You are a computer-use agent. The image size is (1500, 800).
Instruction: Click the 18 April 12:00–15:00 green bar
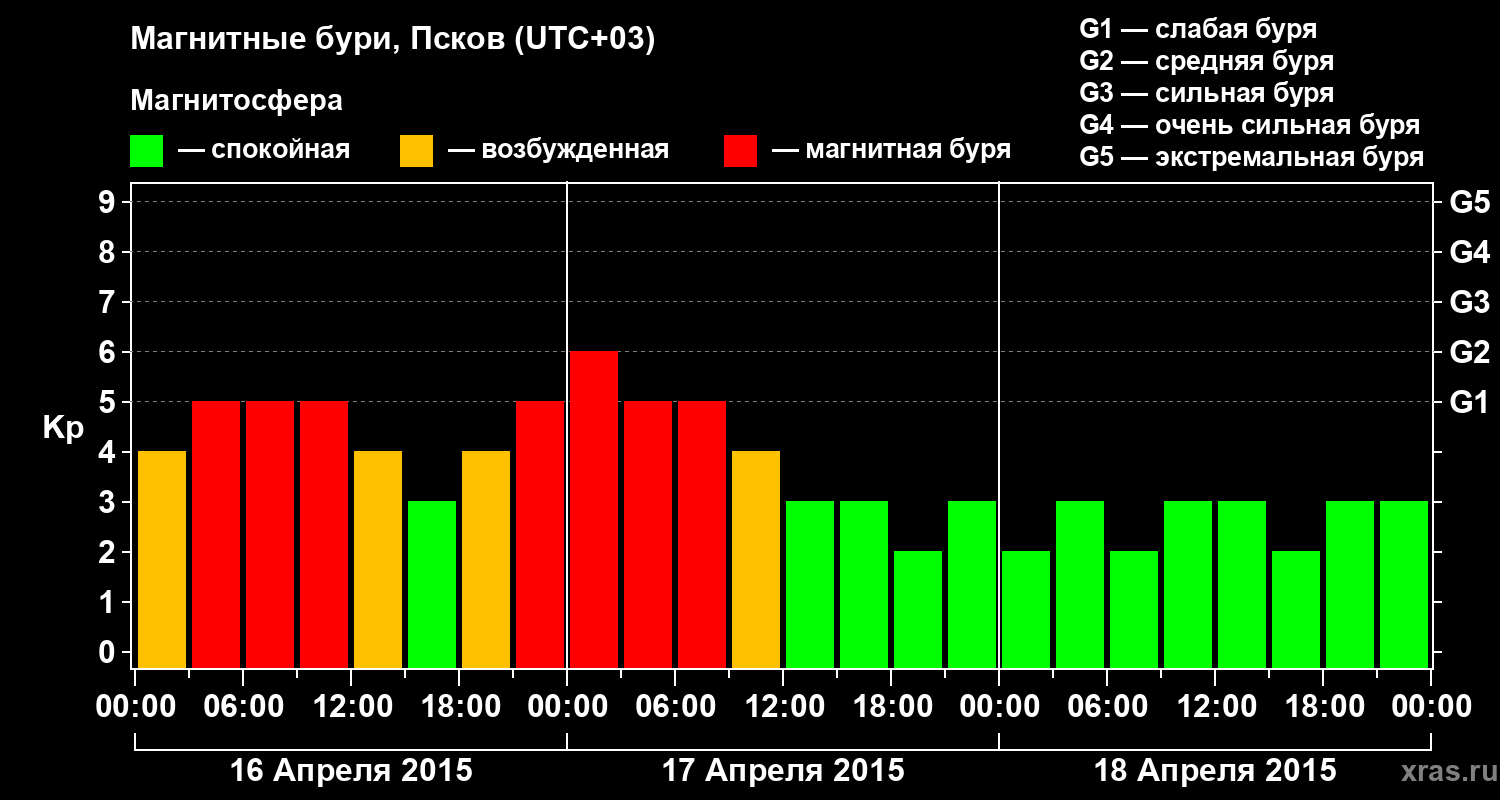coord(1242,584)
